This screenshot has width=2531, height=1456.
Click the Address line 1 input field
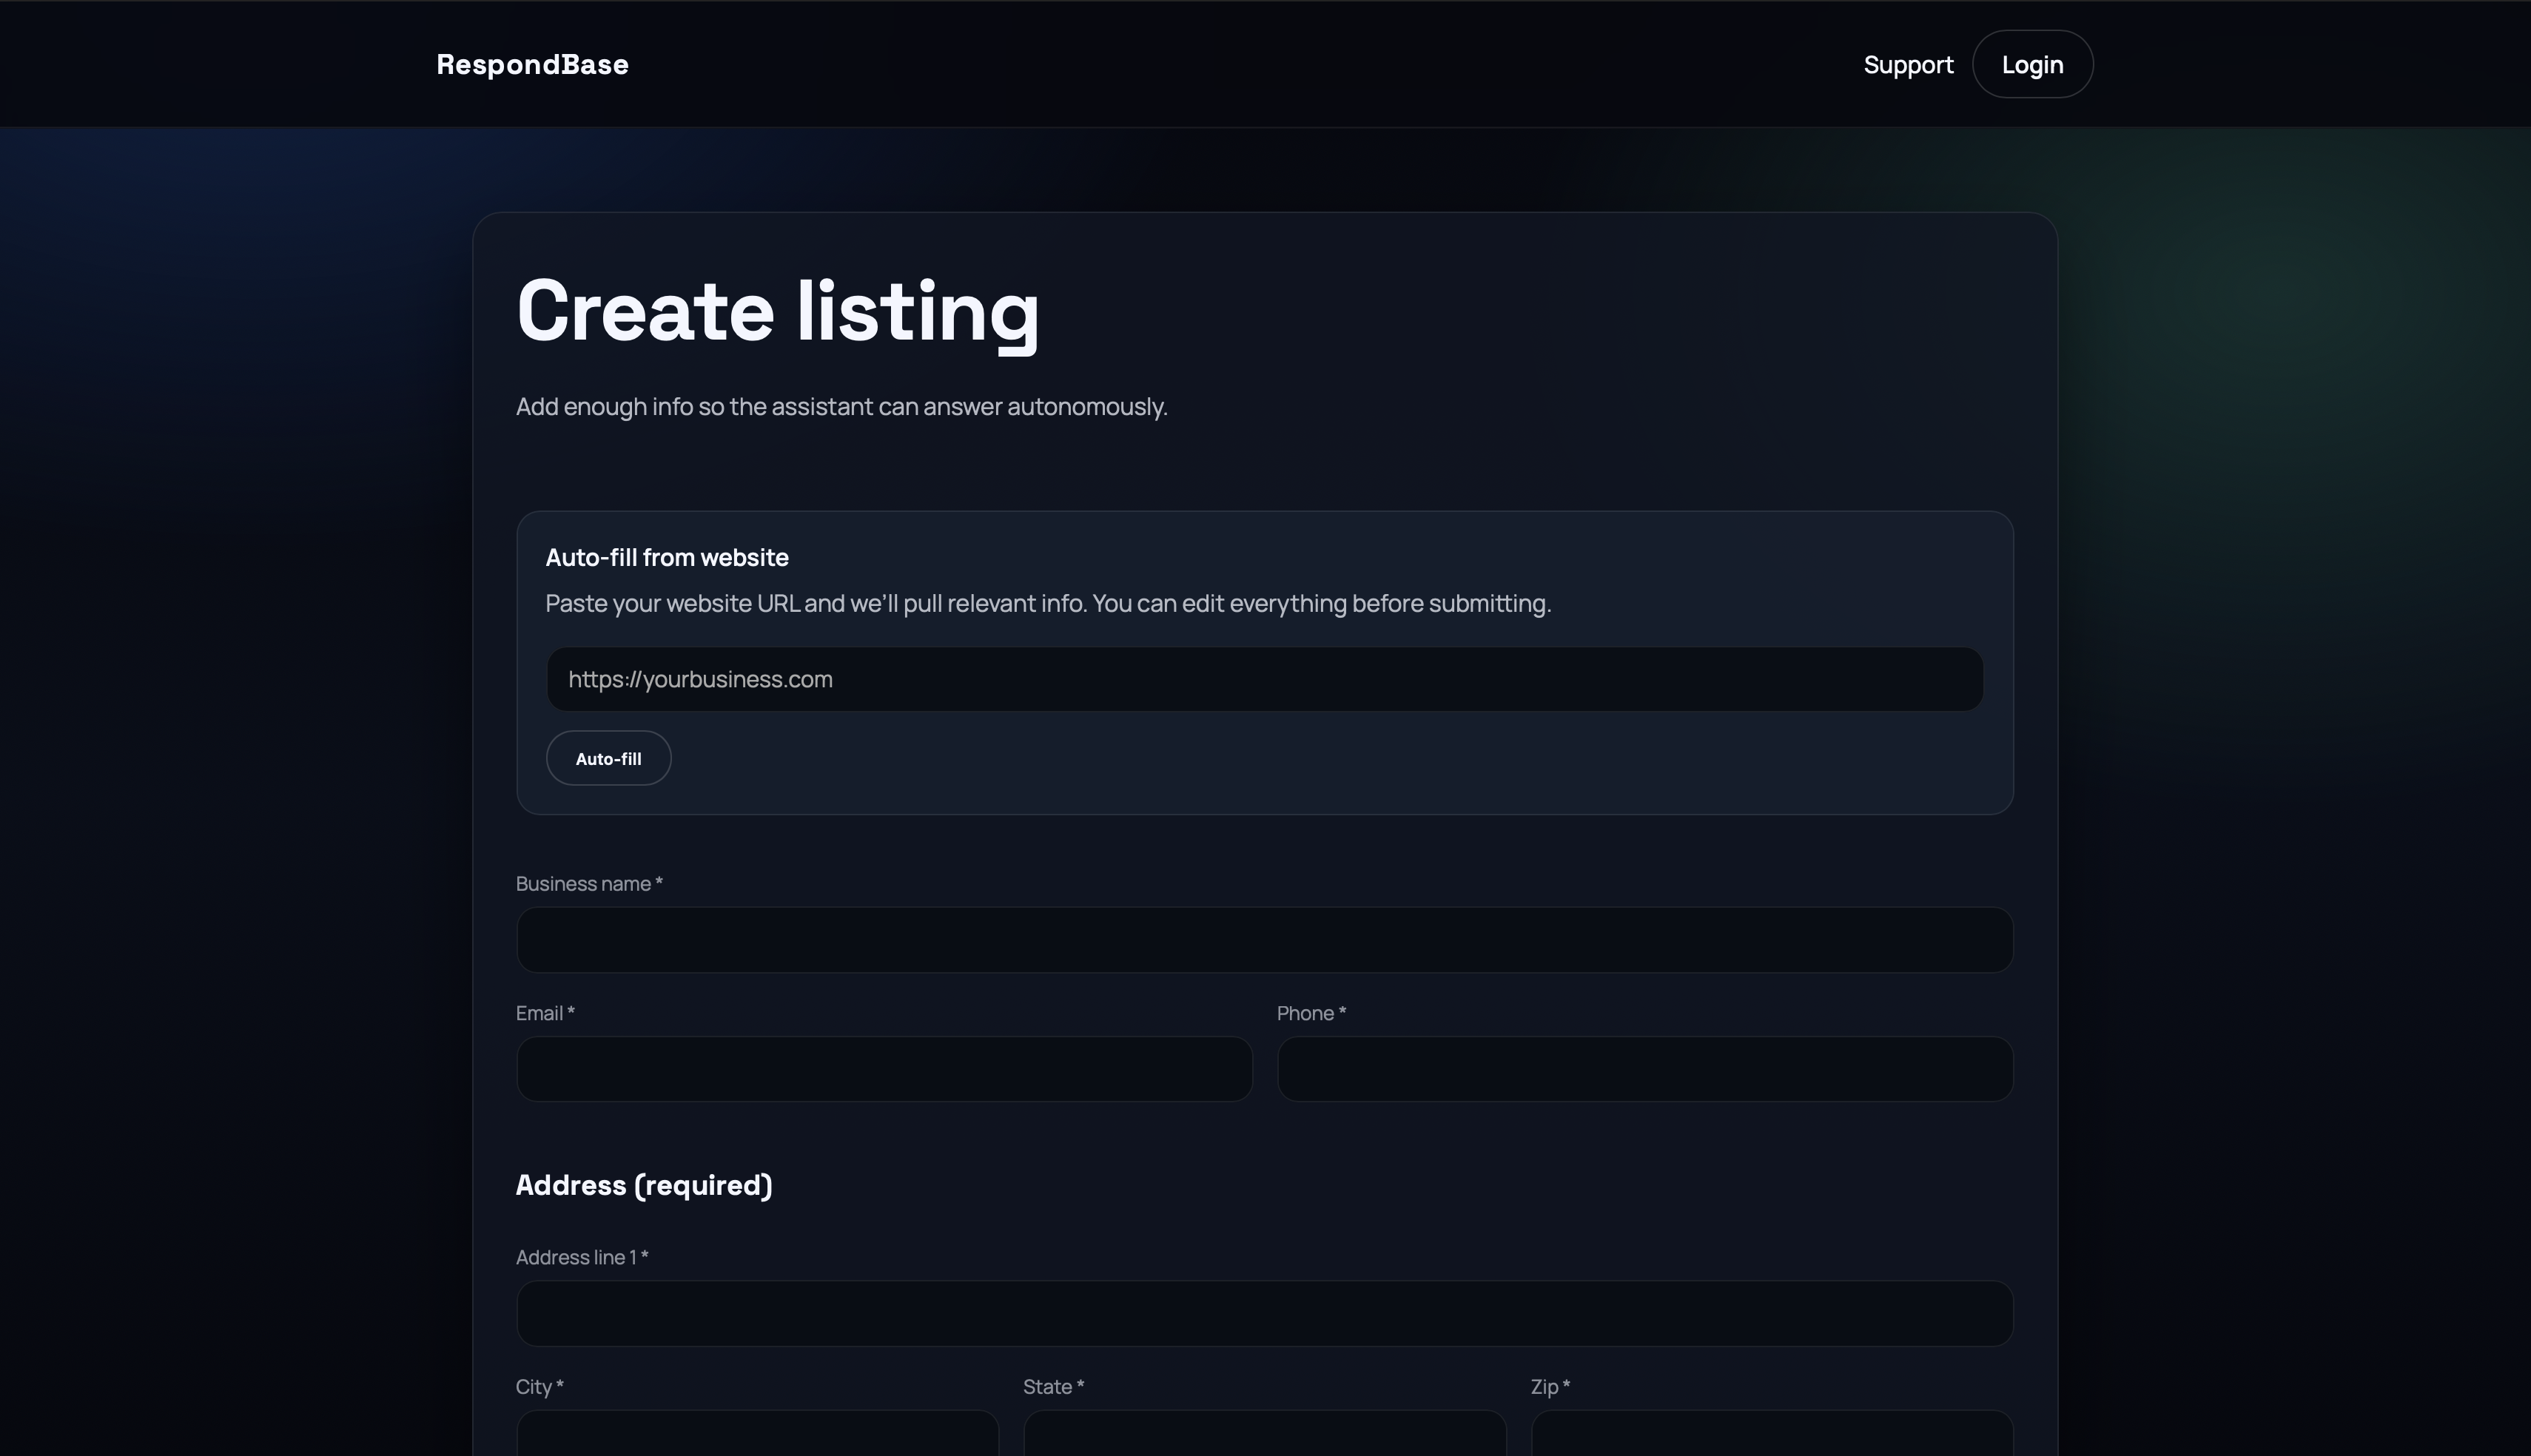pyautogui.click(x=1263, y=1312)
